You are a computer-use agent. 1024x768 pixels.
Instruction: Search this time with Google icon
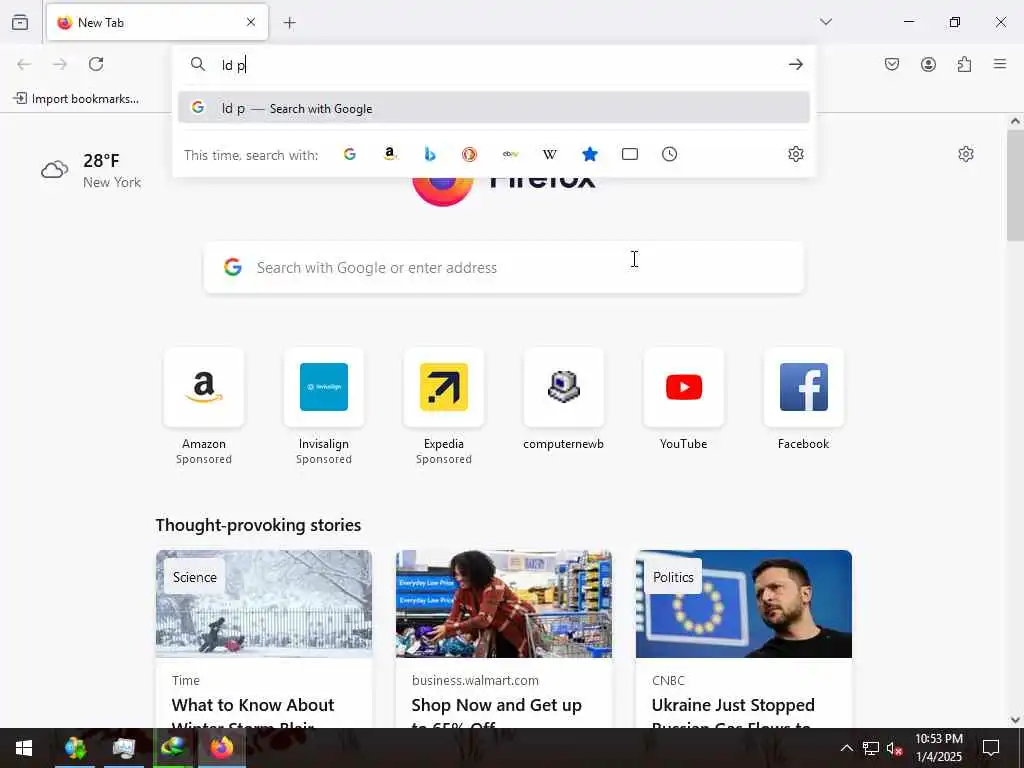(350, 154)
